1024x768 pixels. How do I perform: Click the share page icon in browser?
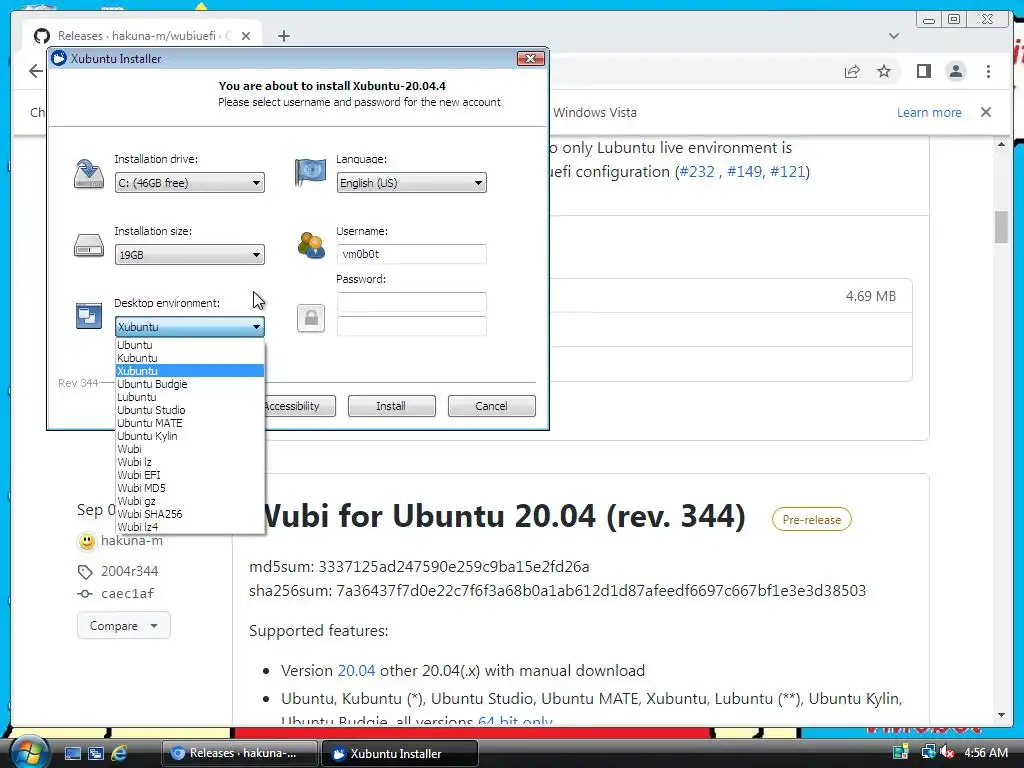click(852, 71)
